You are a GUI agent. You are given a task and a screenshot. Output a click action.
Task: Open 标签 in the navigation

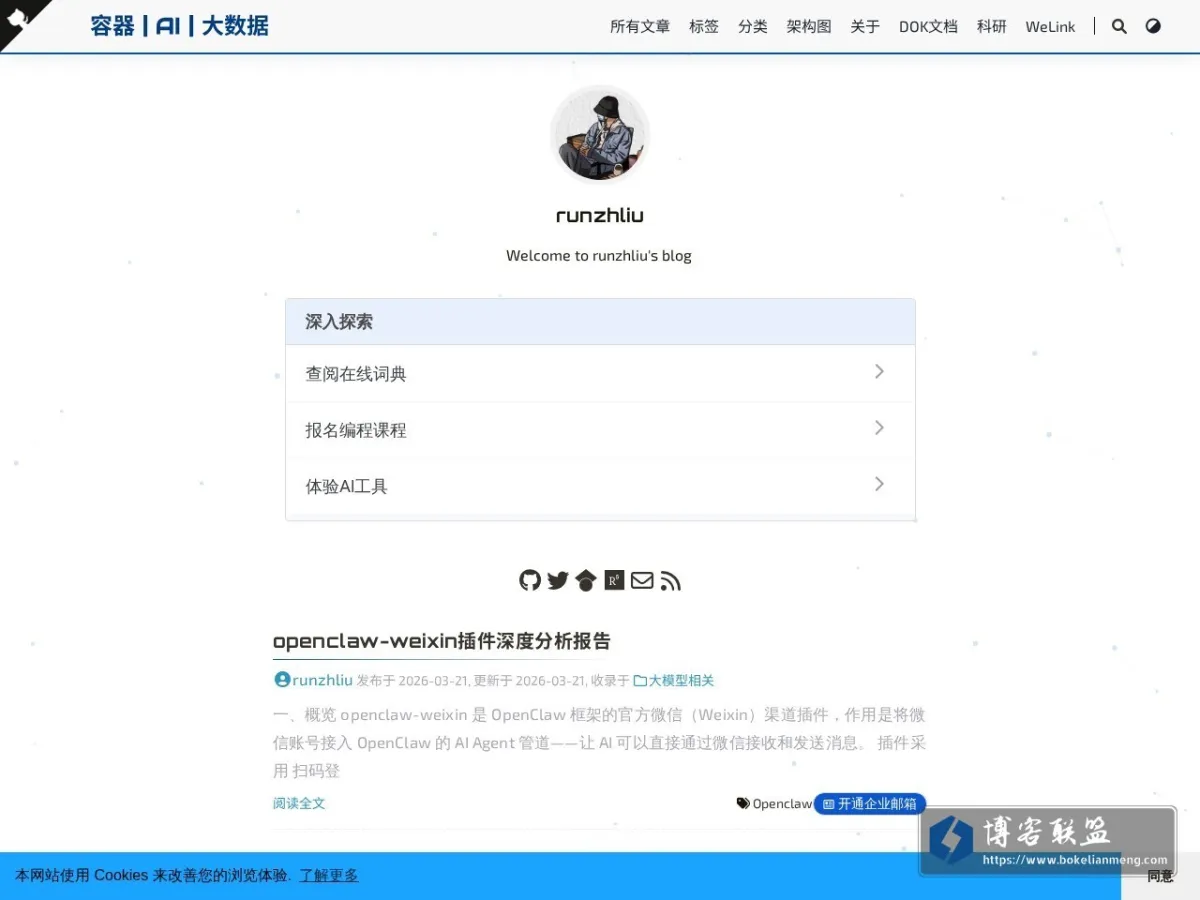click(x=704, y=26)
